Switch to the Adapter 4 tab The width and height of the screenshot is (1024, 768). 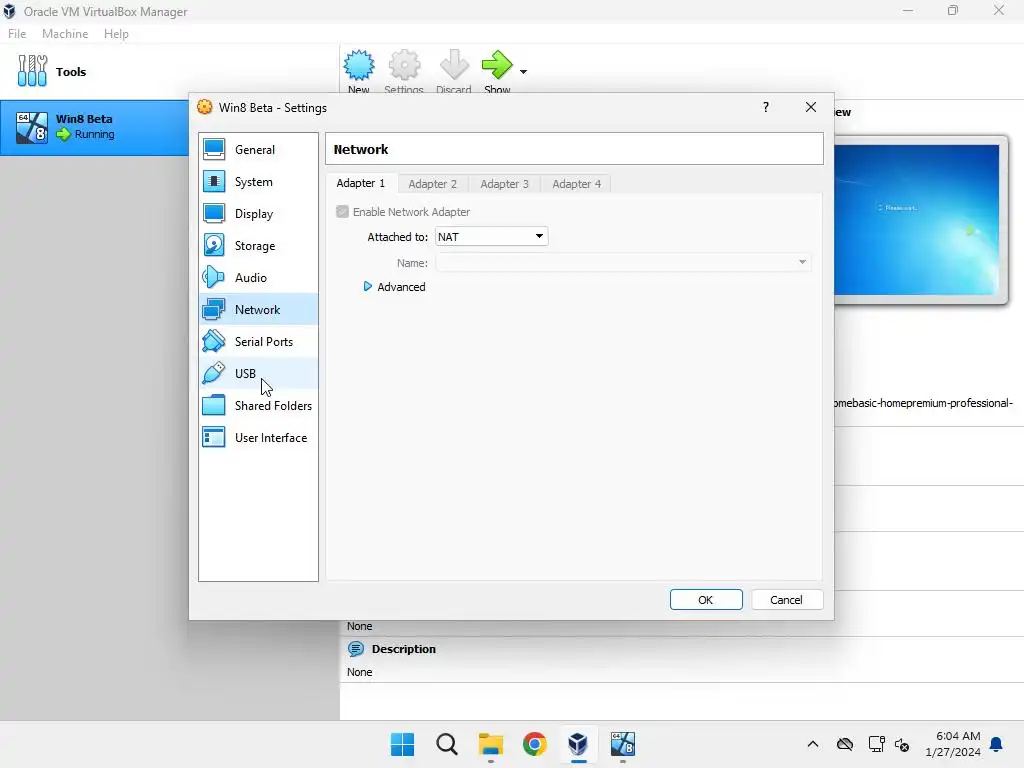click(x=577, y=184)
